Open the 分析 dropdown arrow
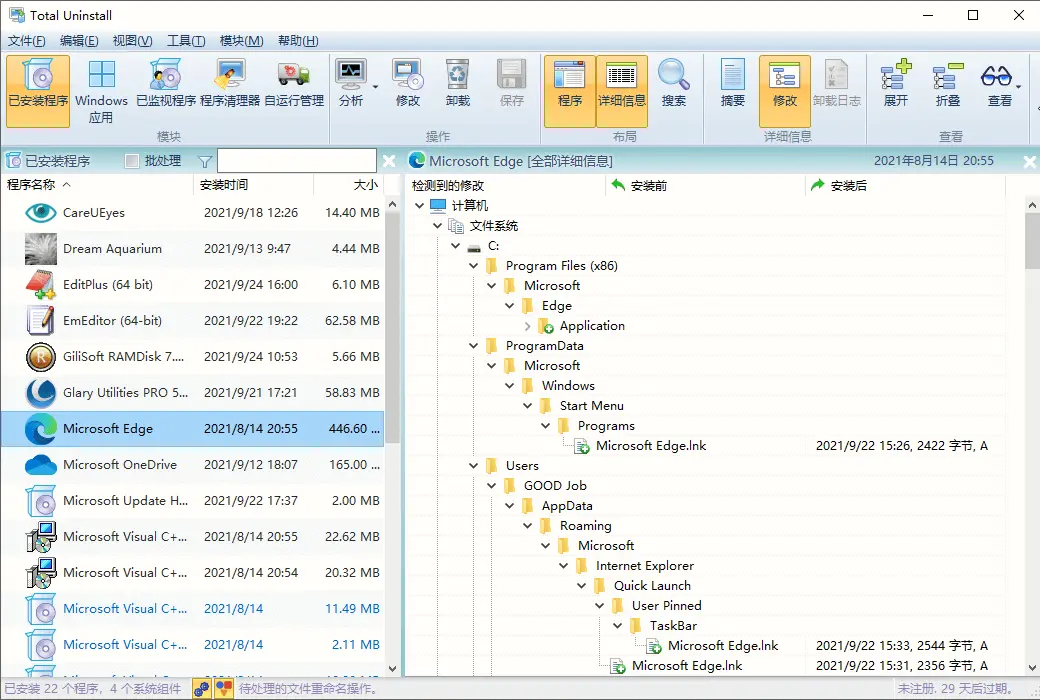This screenshot has width=1040, height=700. [x=375, y=87]
